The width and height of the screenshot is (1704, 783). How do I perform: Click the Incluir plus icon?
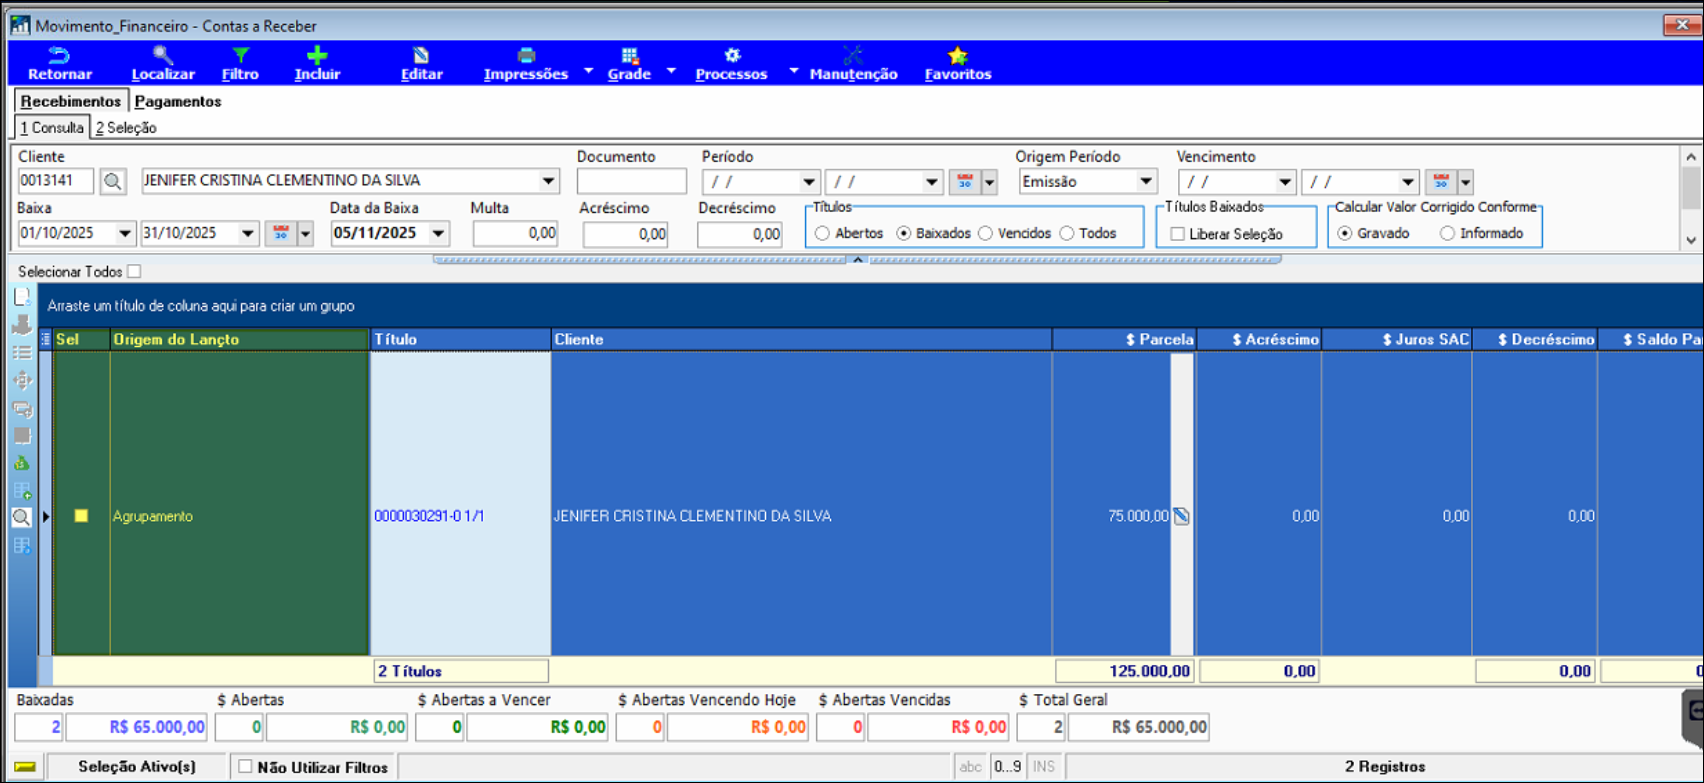317,56
